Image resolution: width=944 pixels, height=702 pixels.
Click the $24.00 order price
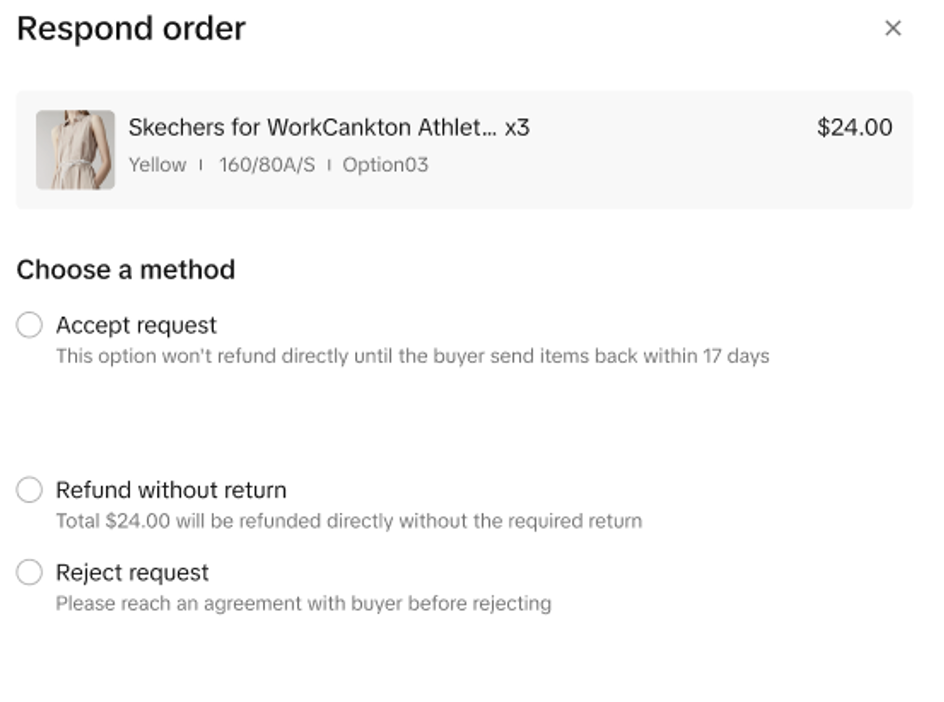click(854, 128)
